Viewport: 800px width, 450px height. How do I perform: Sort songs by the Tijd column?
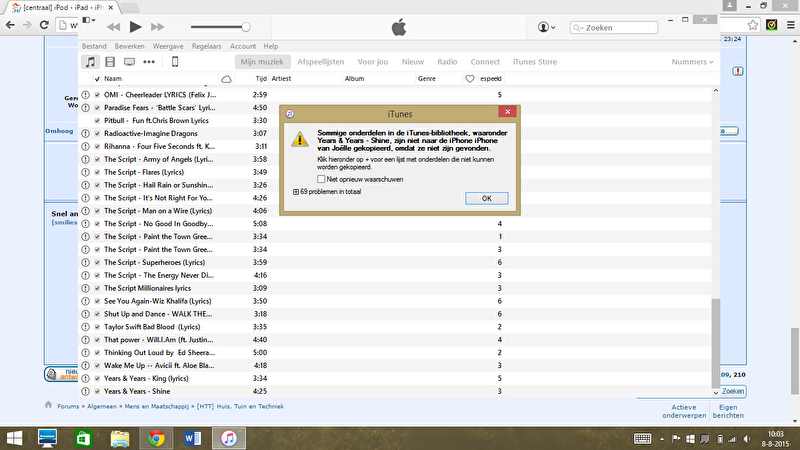pos(261,79)
